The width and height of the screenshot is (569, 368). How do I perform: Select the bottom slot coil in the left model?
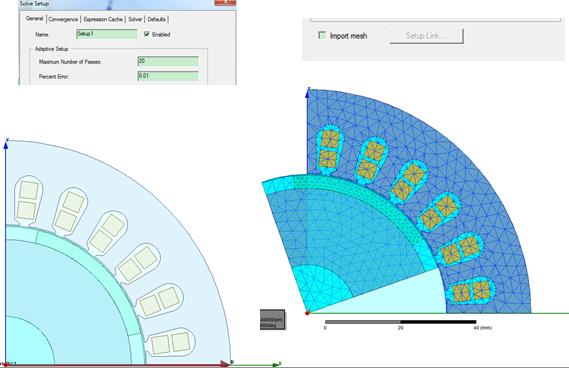(171, 343)
